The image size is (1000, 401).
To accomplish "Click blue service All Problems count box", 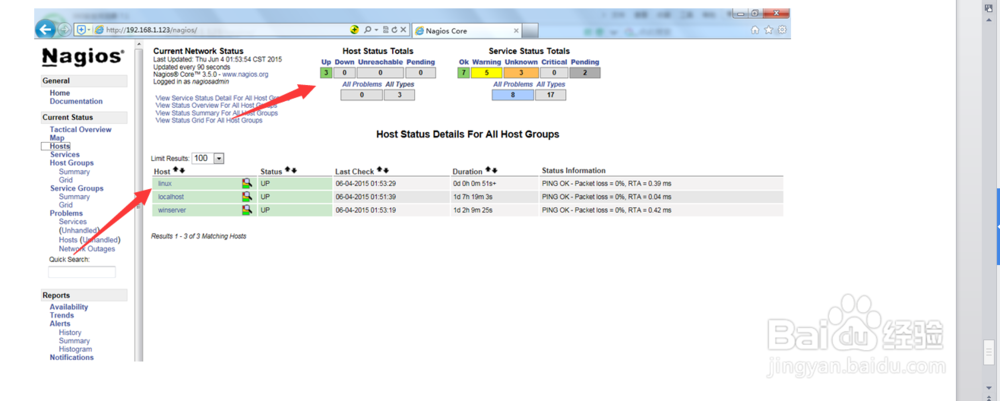I will click(x=513, y=95).
